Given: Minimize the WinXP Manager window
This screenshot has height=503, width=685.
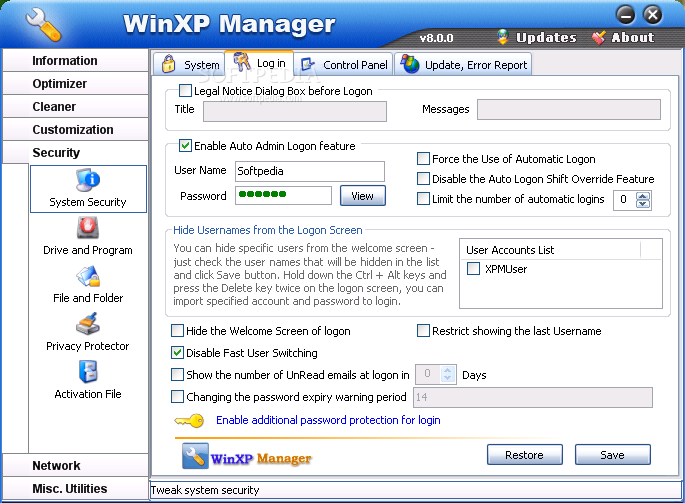Looking at the screenshot, I should [x=626, y=15].
